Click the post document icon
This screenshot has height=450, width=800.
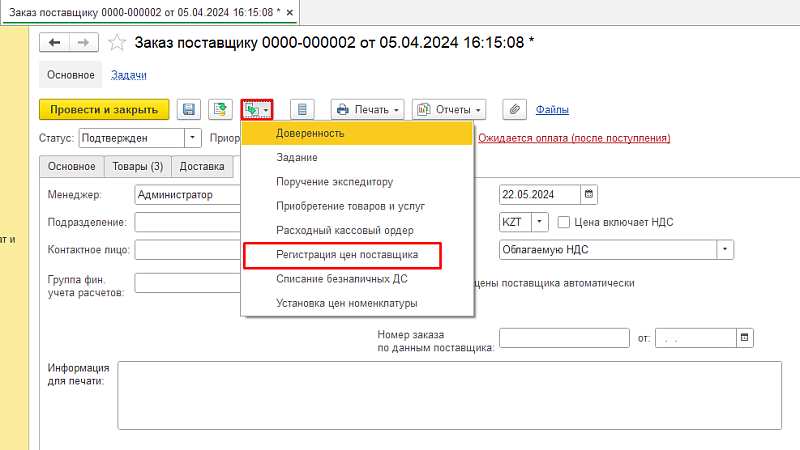click(x=220, y=109)
